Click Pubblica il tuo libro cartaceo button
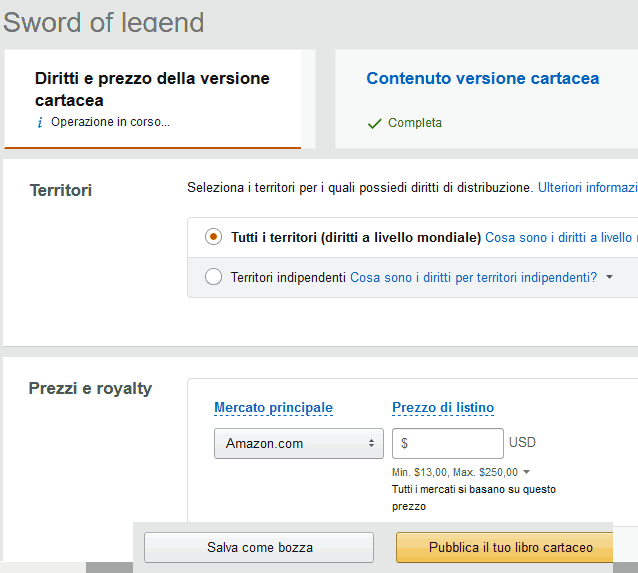The width and height of the screenshot is (638, 573). click(x=505, y=547)
